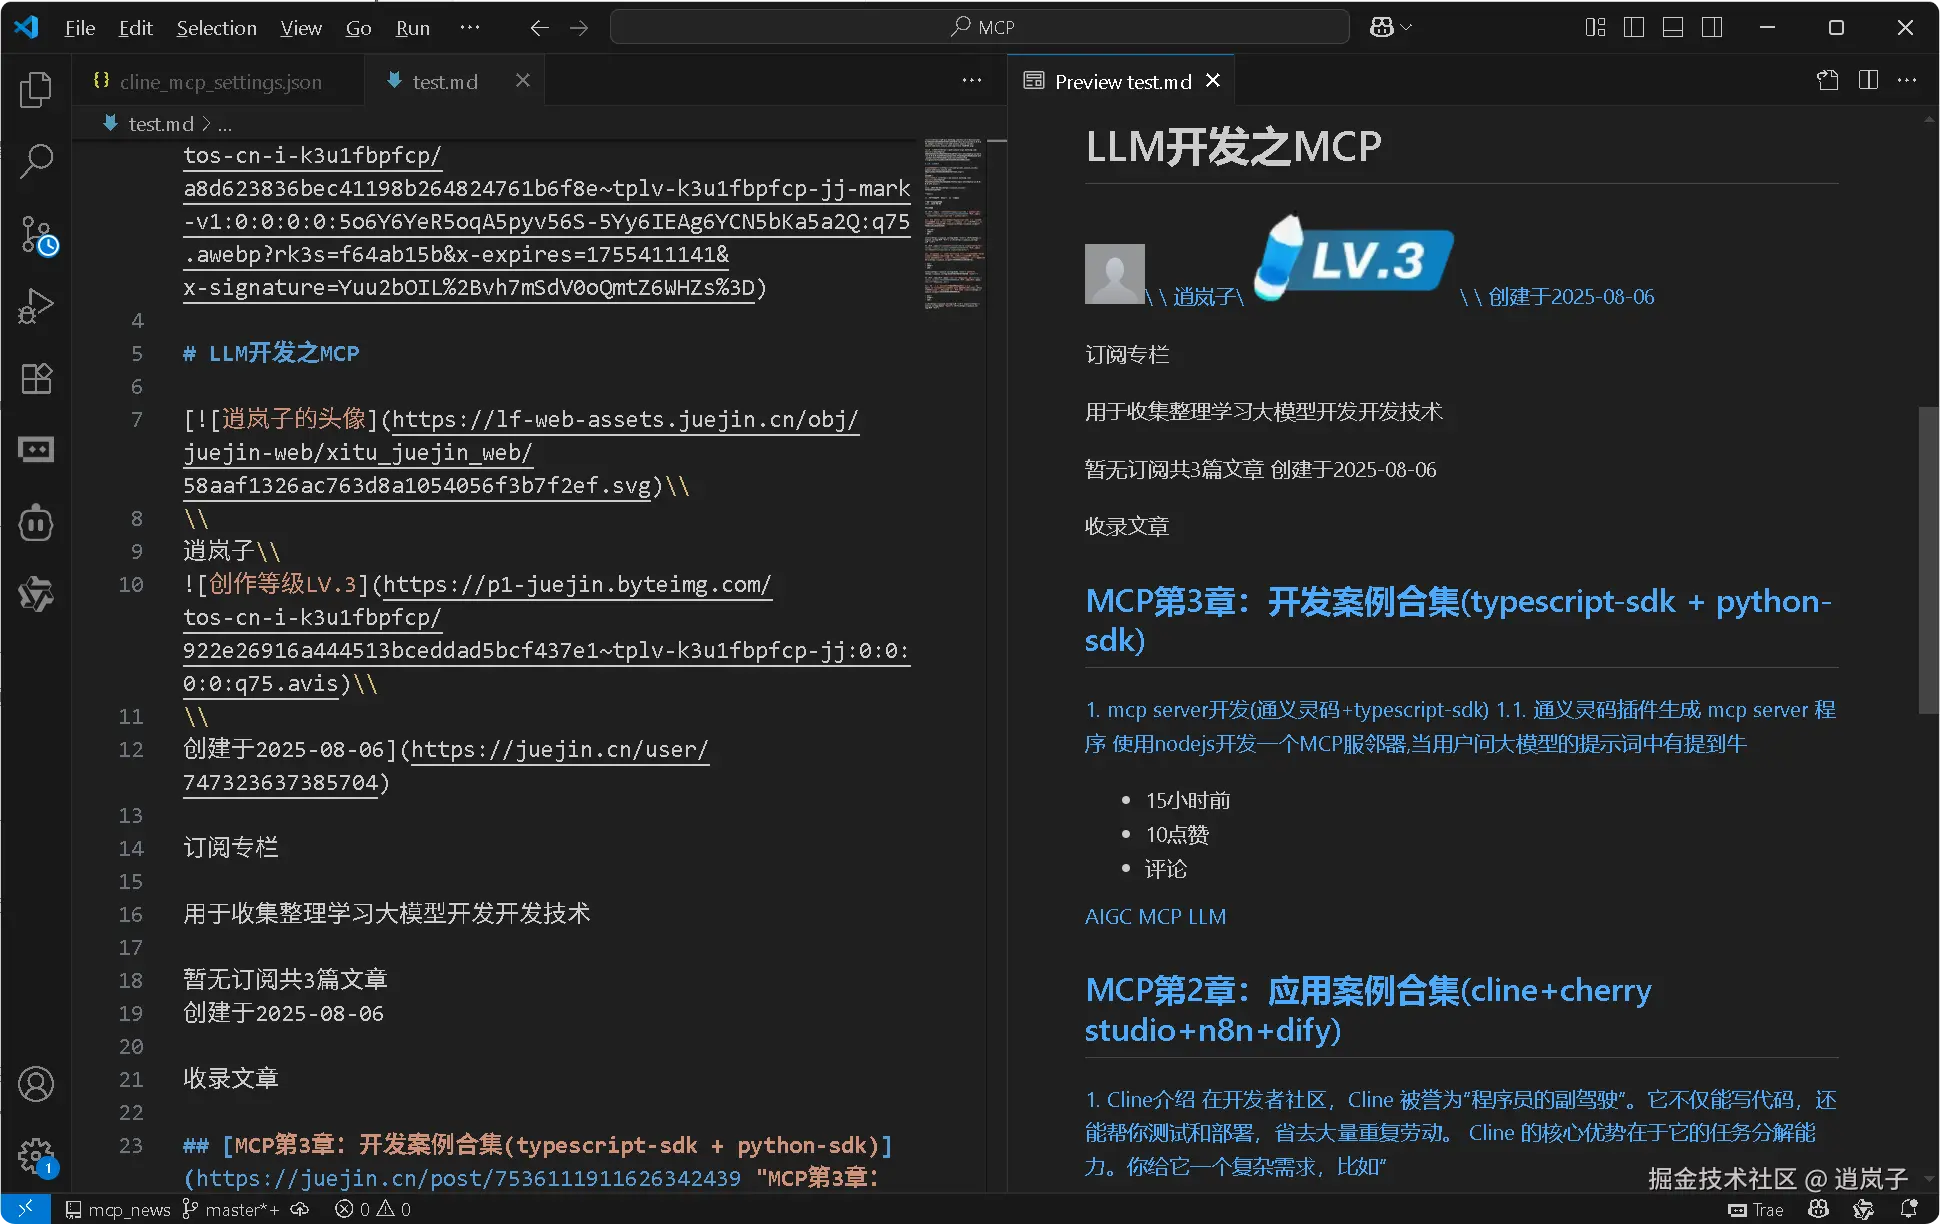Open the Extensions view
This screenshot has height=1224, width=1940.
click(x=36, y=379)
